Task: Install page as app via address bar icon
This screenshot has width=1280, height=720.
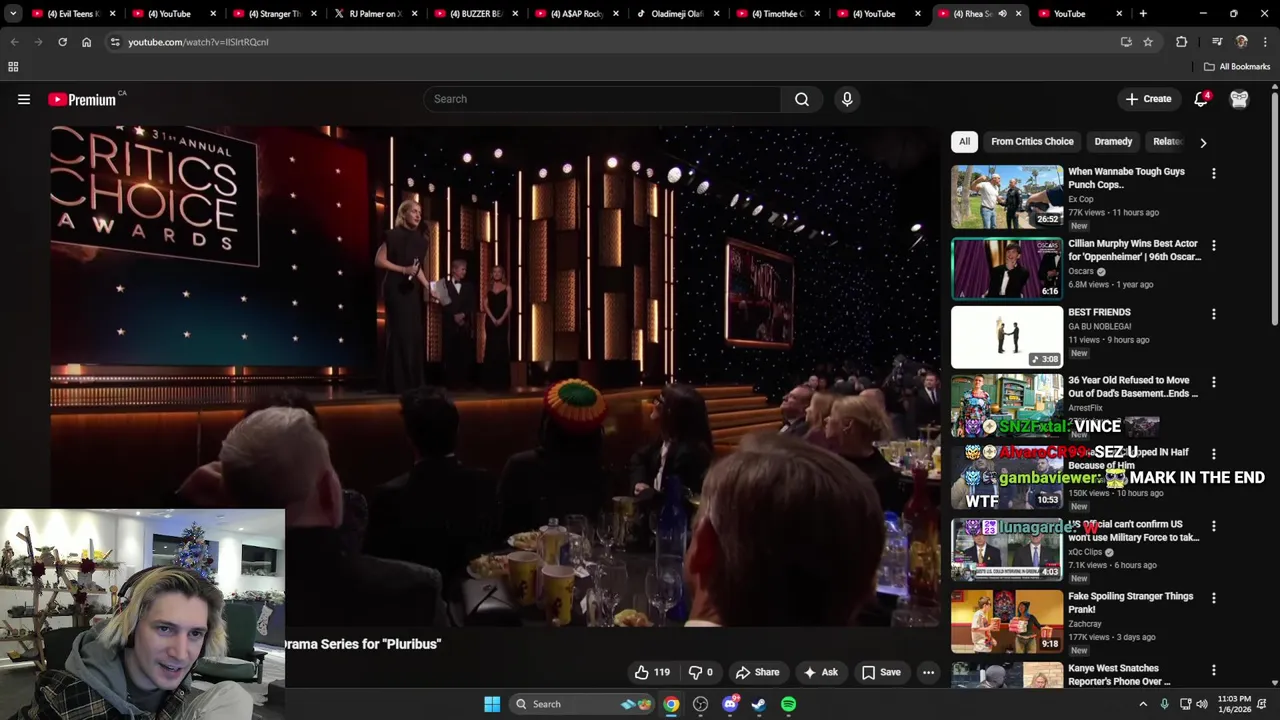Action: pos(1126,42)
